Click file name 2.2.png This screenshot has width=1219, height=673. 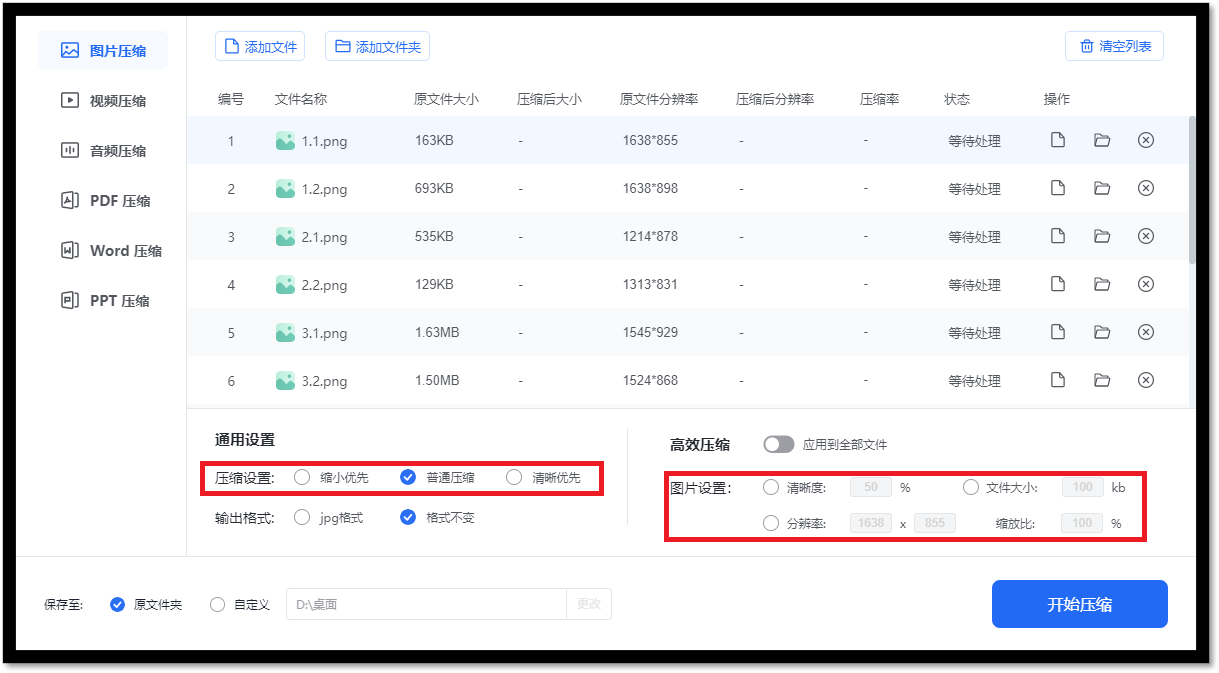325,285
